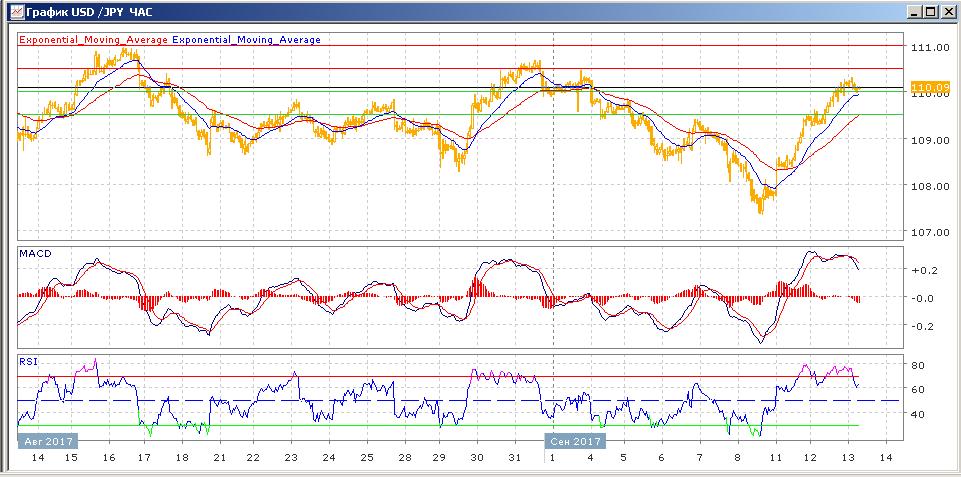Click date label 28 on time axis

pos(404,459)
